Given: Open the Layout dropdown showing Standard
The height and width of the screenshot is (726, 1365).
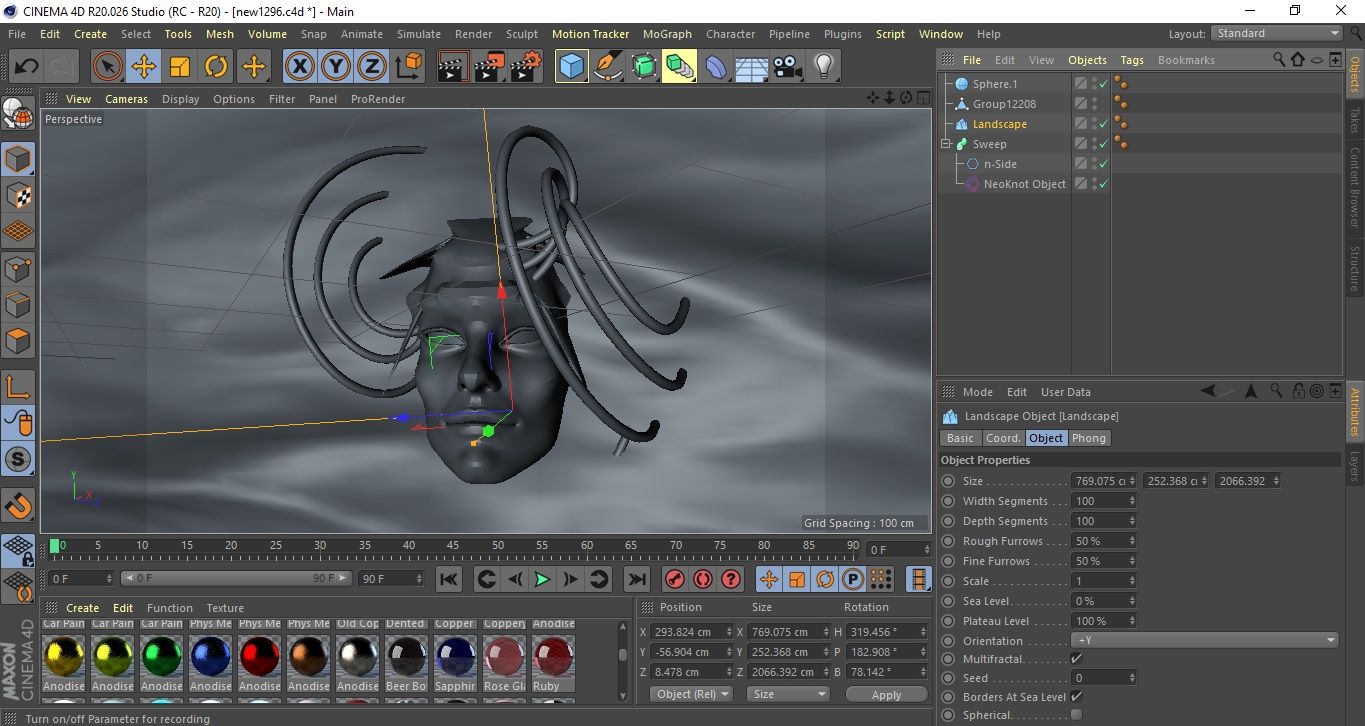Looking at the screenshot, I should [1277, 33].
